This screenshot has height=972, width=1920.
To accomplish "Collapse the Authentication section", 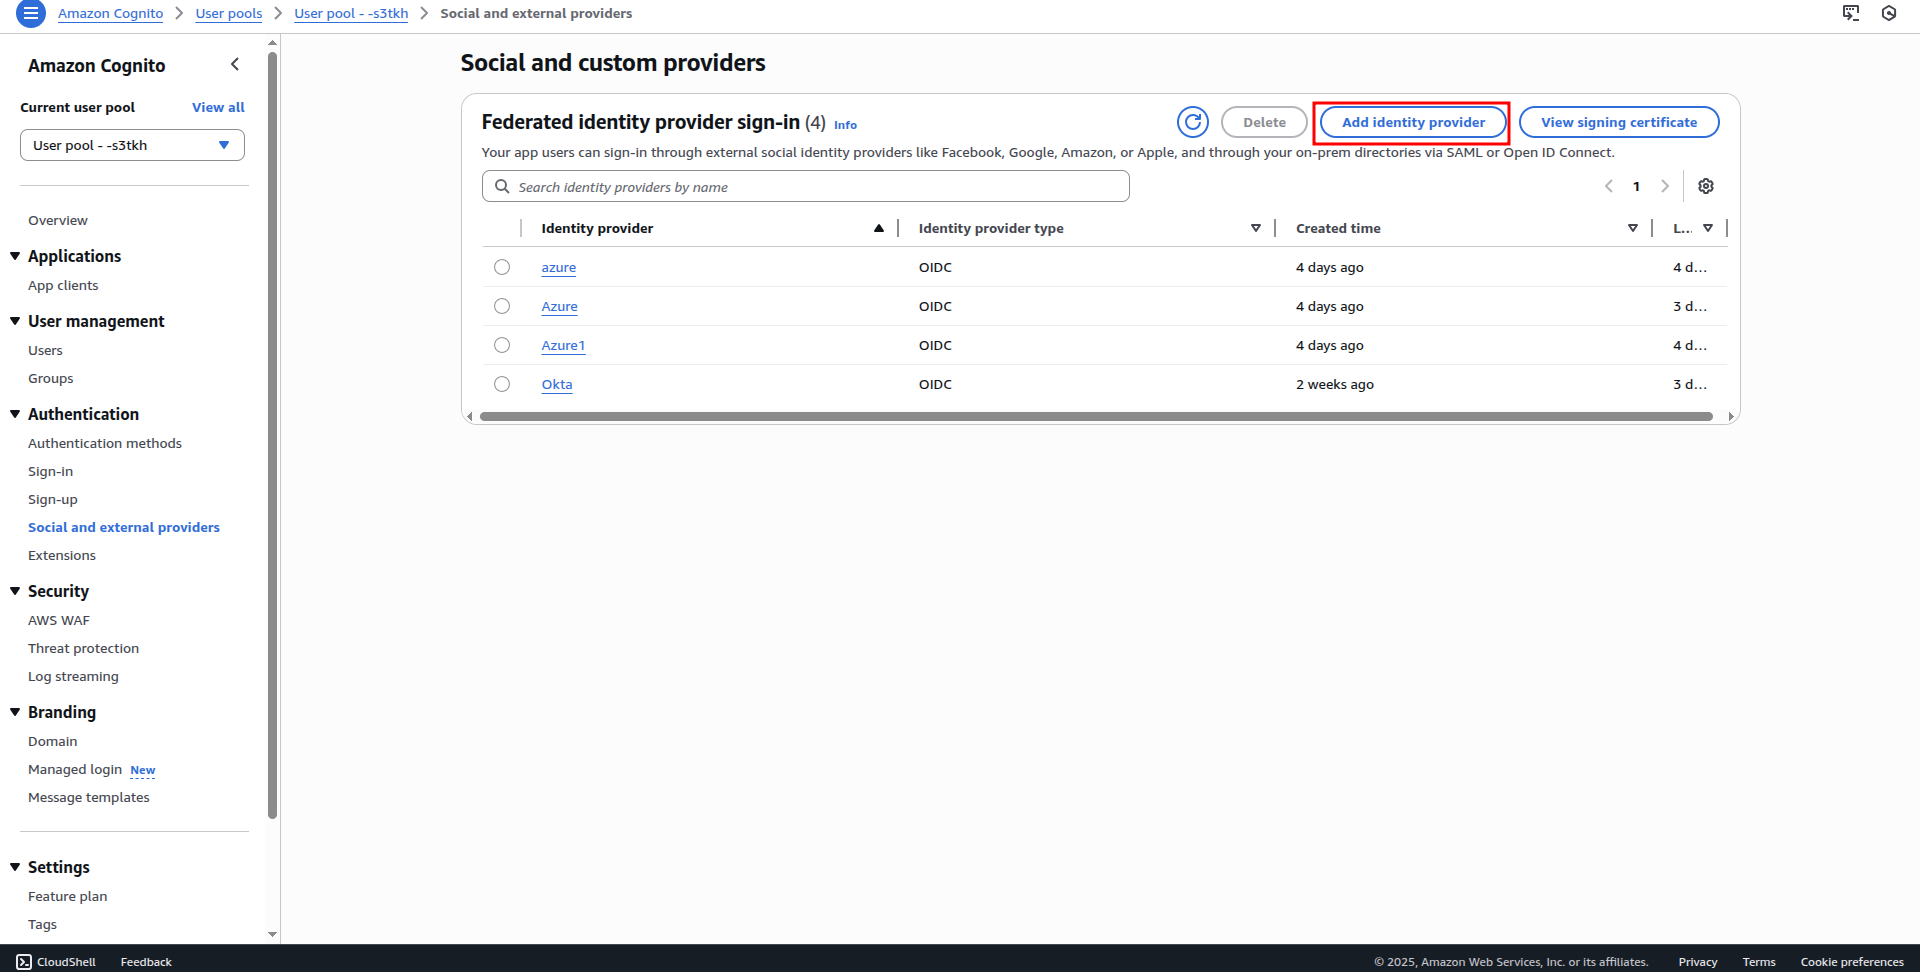I will 15,414.
